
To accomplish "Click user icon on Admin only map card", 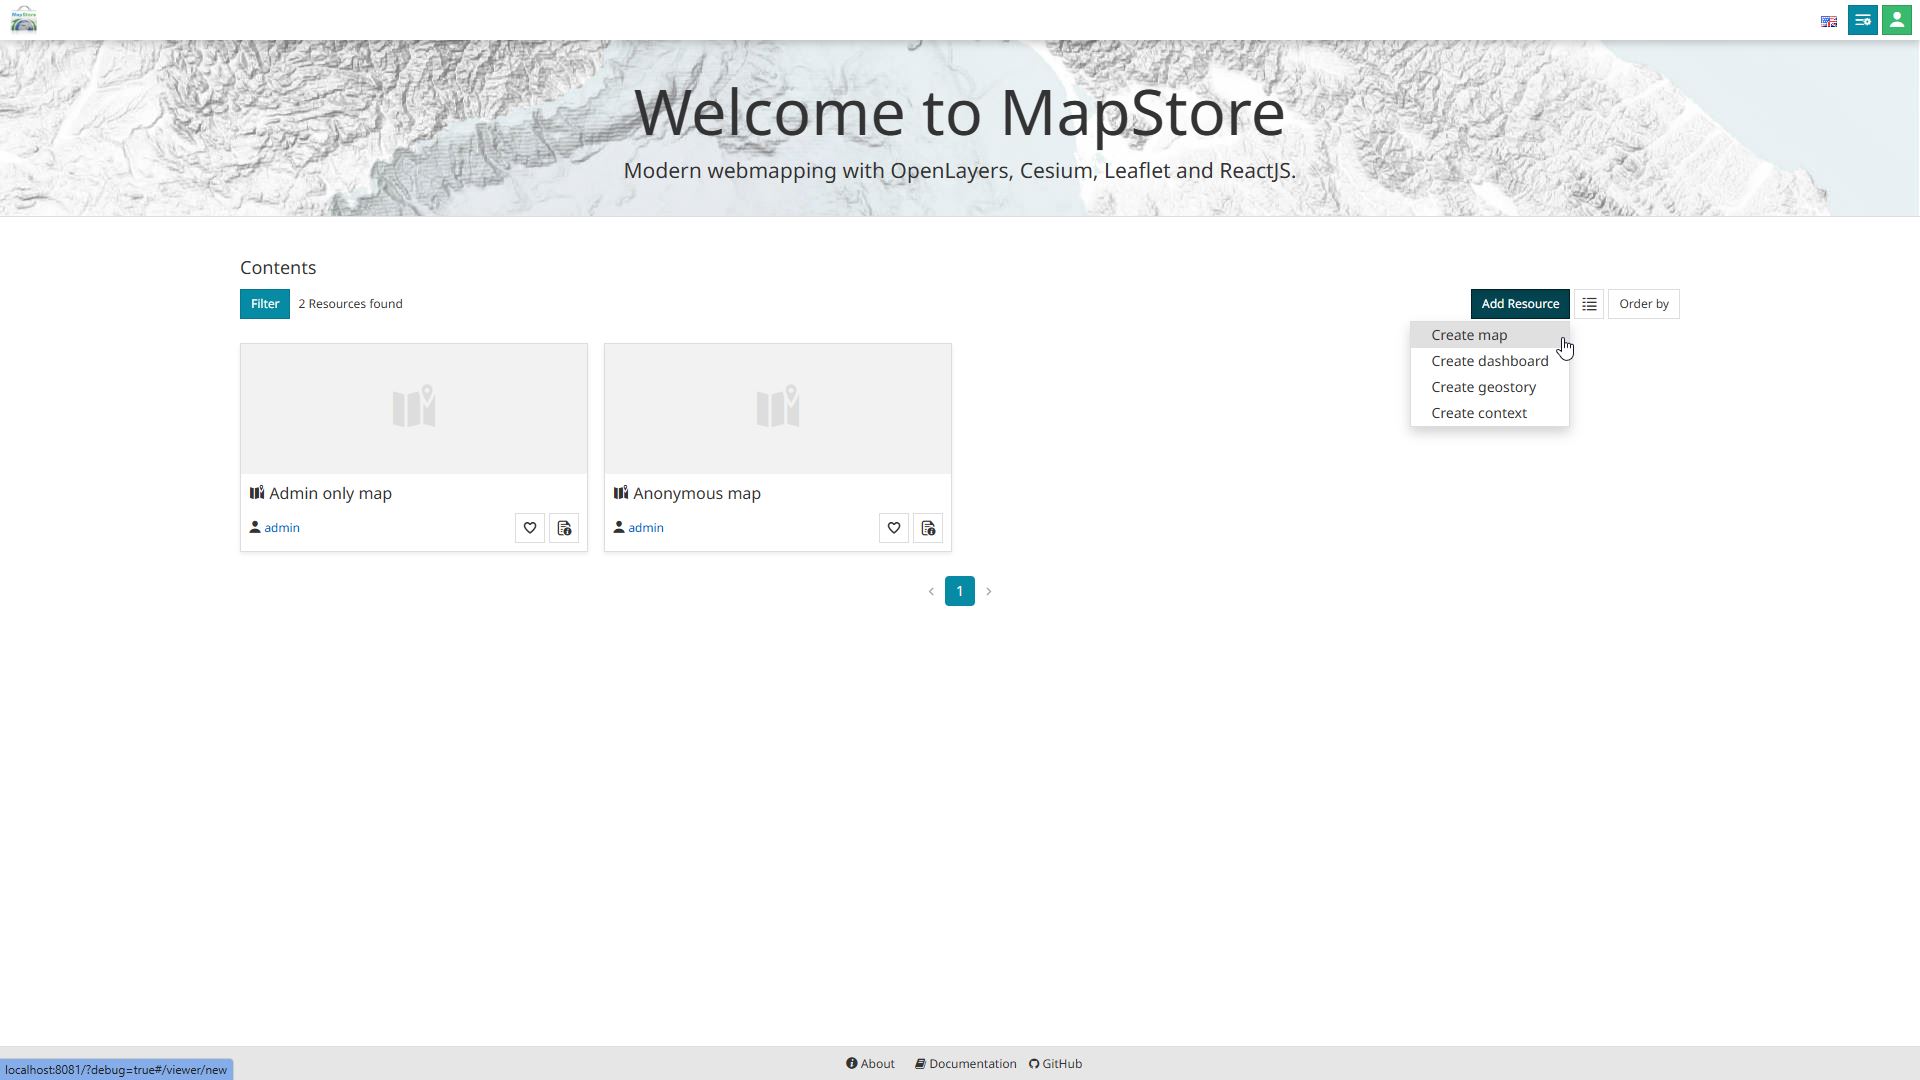I will click(255, 527).
